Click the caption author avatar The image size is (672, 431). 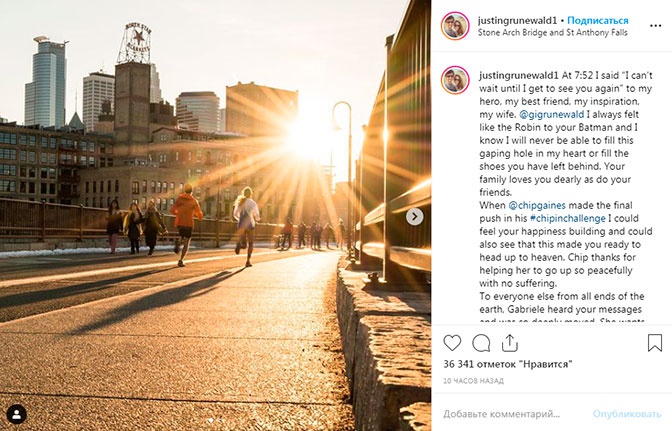(x=455, y=80)
